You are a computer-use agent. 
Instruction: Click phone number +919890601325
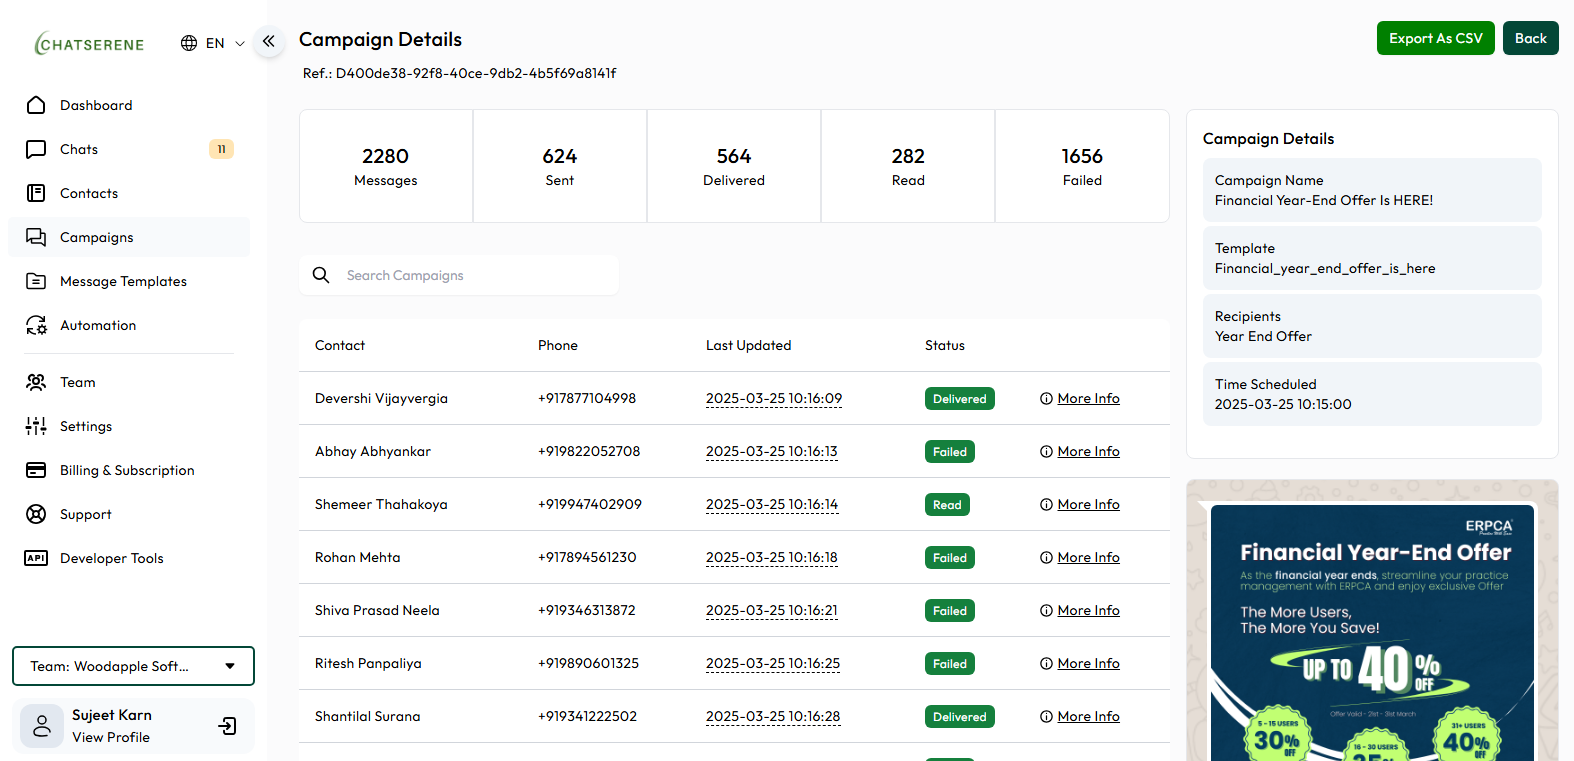(588, 663)
